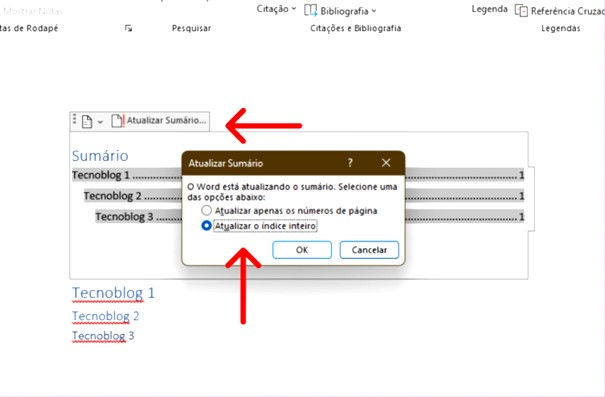Click the Sumário heading title

click(100, 156)
